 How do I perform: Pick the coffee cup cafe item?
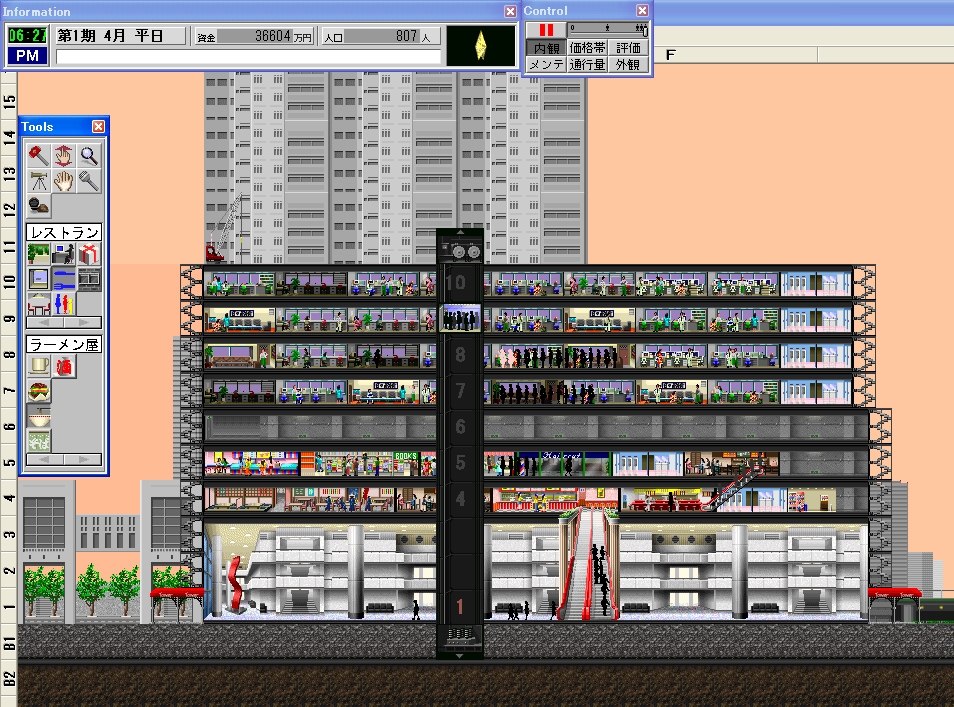[x=38, y=366]
